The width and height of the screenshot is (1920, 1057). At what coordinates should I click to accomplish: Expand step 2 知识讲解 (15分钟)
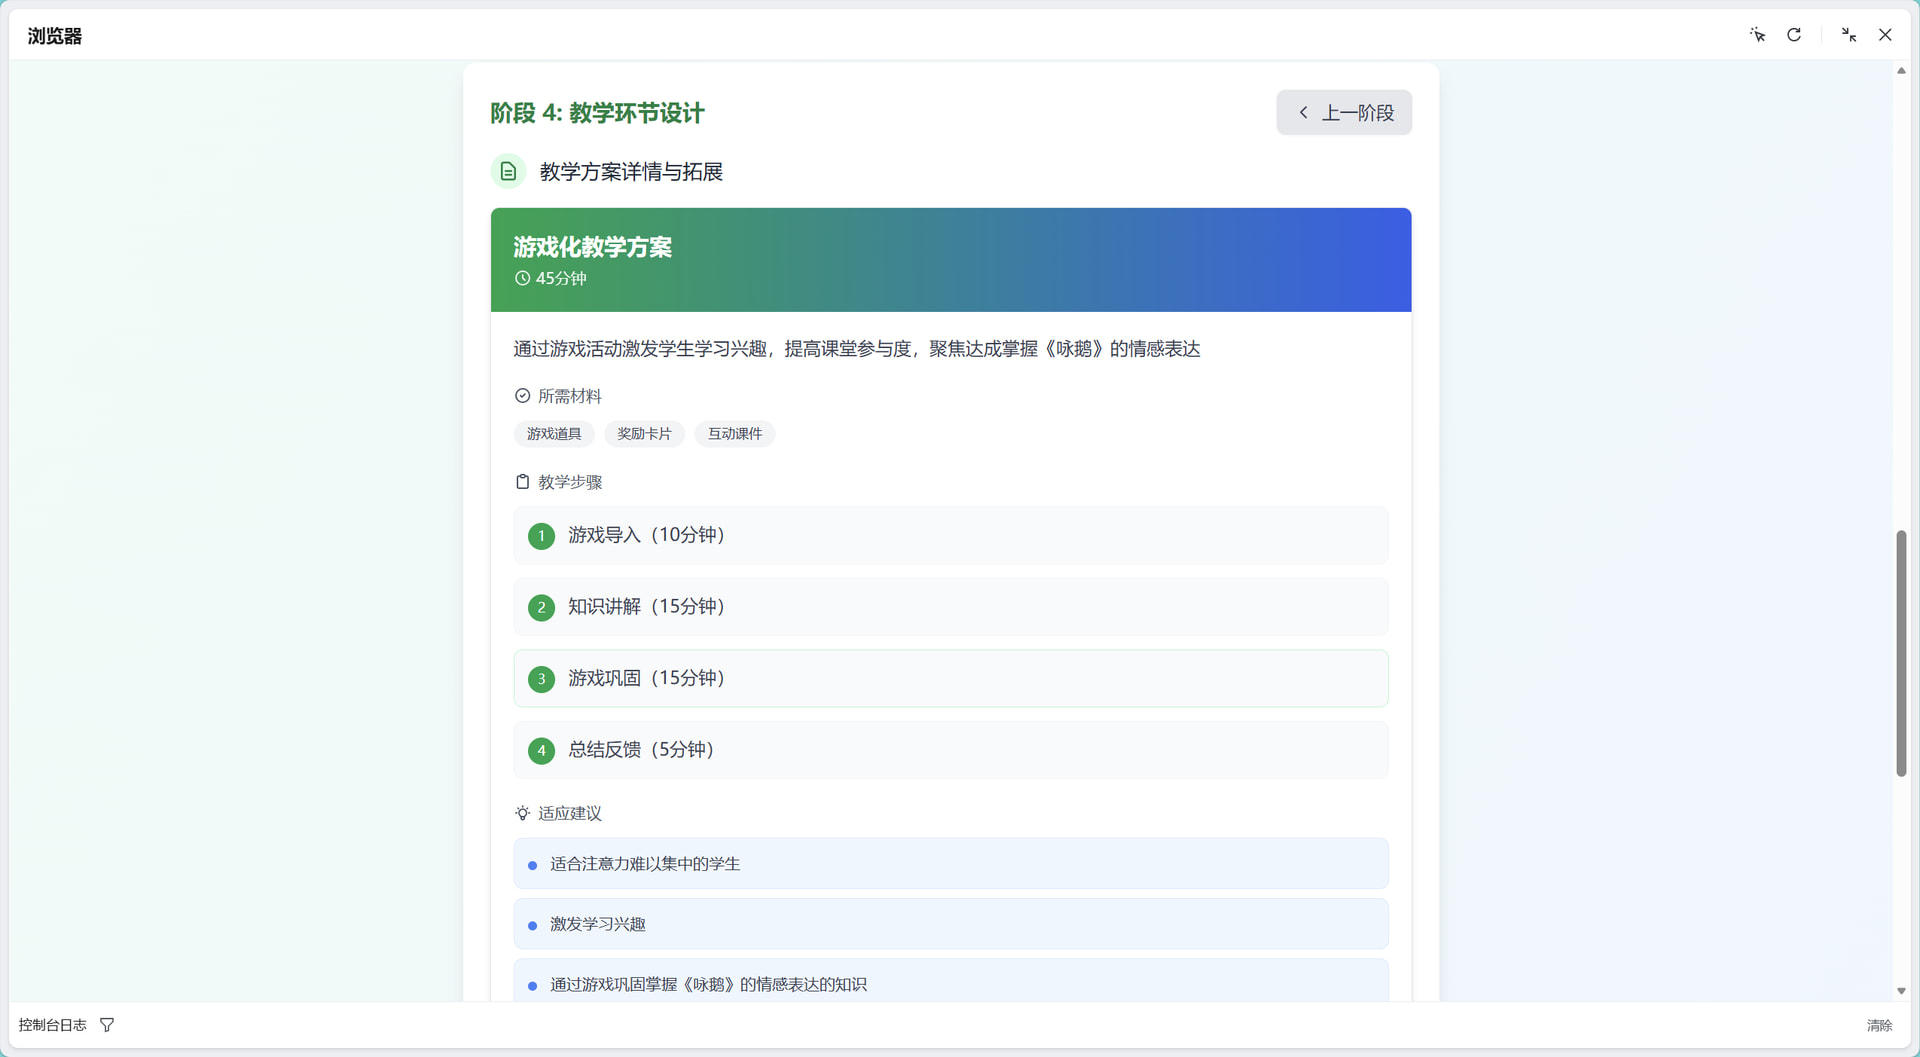(950, 607)
